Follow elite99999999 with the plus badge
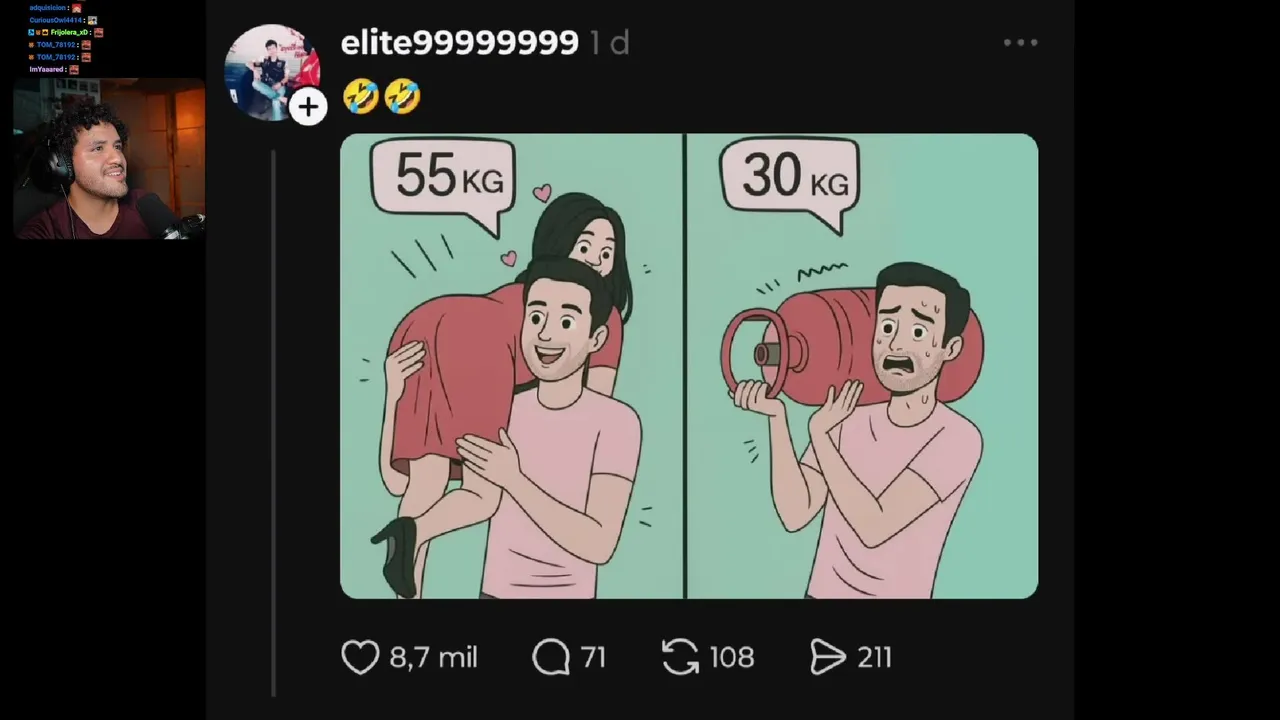1280x720 pixels. [308, 107]
